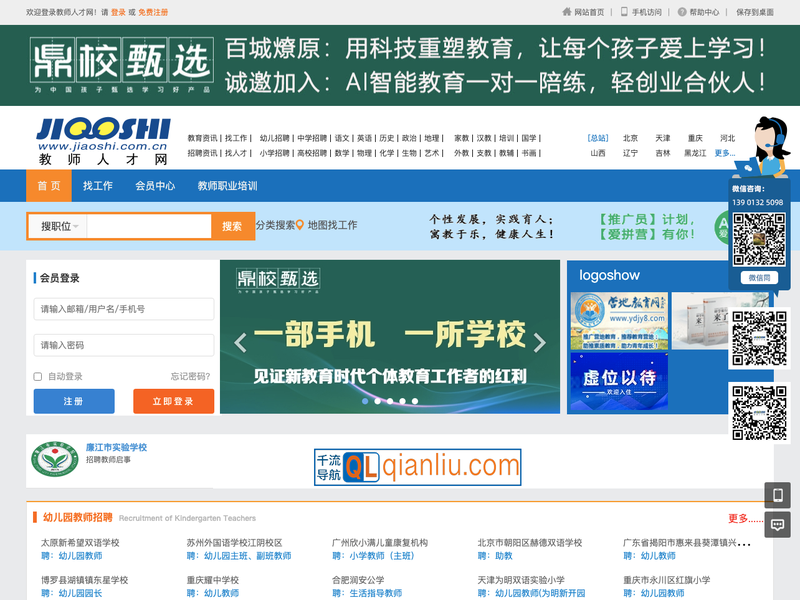Select the last carousel indicator dot
The height and width of the screenshot is (600, 800).
coord(416,401)
